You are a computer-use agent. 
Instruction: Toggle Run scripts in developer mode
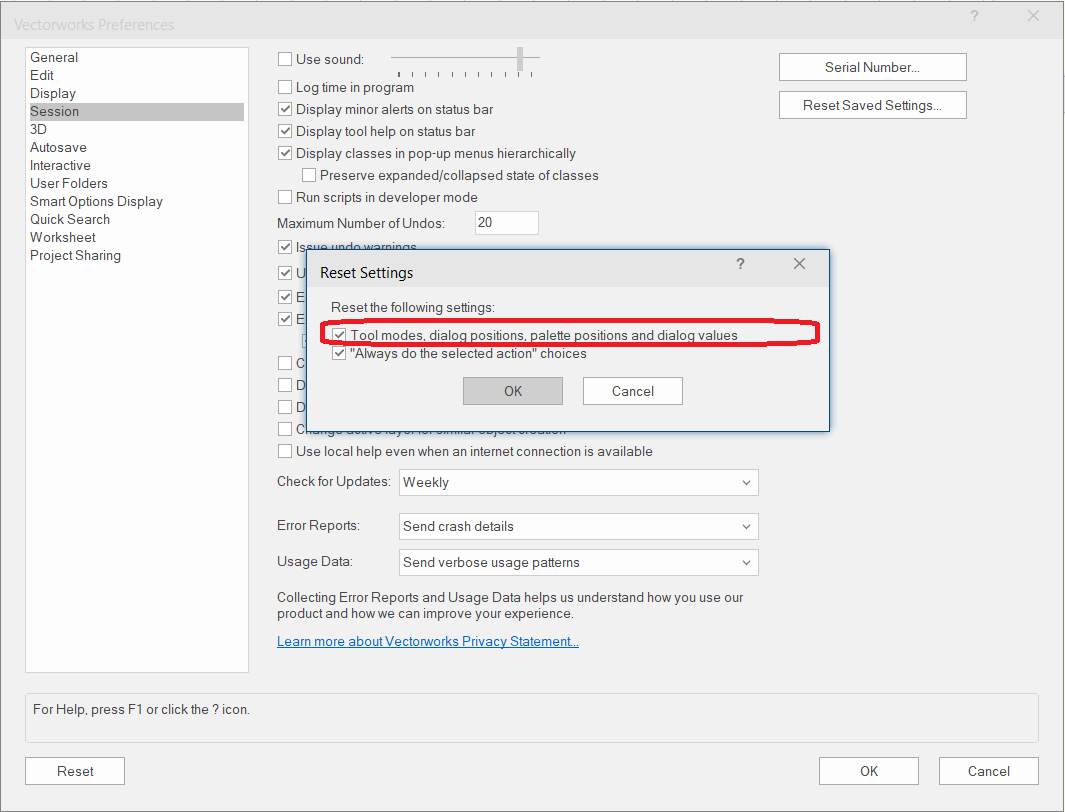pos(285,198)
